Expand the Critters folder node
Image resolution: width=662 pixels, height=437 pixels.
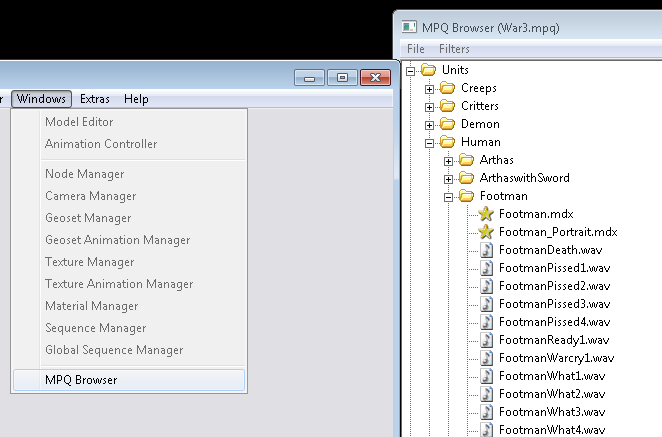pos(429,107)
